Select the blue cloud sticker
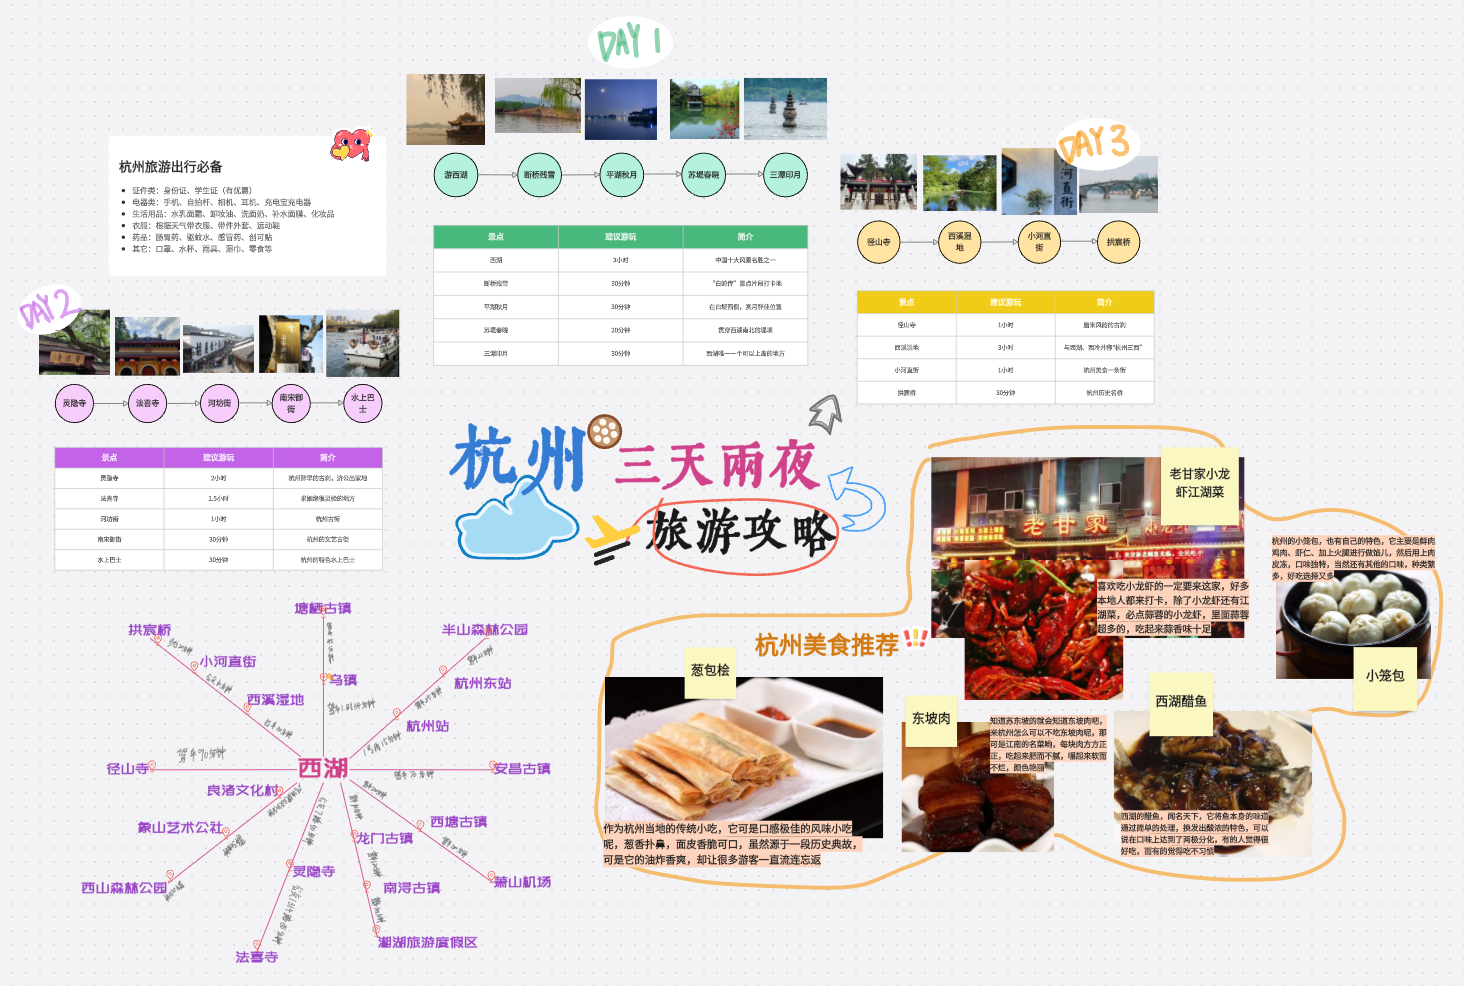Viewport: 1464px width, 986px height. pos(516,516)
